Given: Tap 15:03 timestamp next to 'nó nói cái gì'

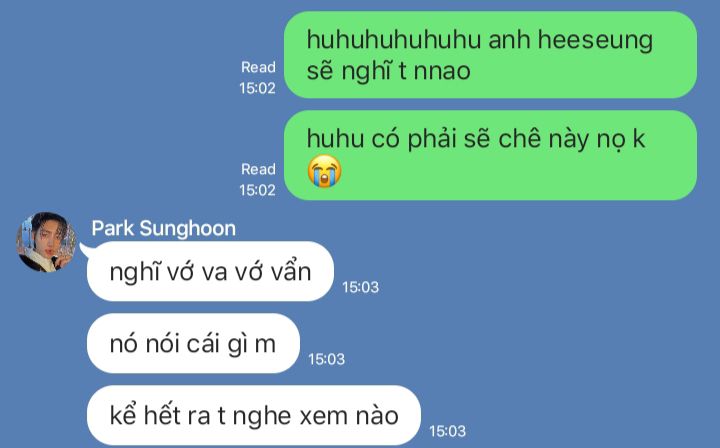Looking at the screenshot, I should [x=326, y=359].
